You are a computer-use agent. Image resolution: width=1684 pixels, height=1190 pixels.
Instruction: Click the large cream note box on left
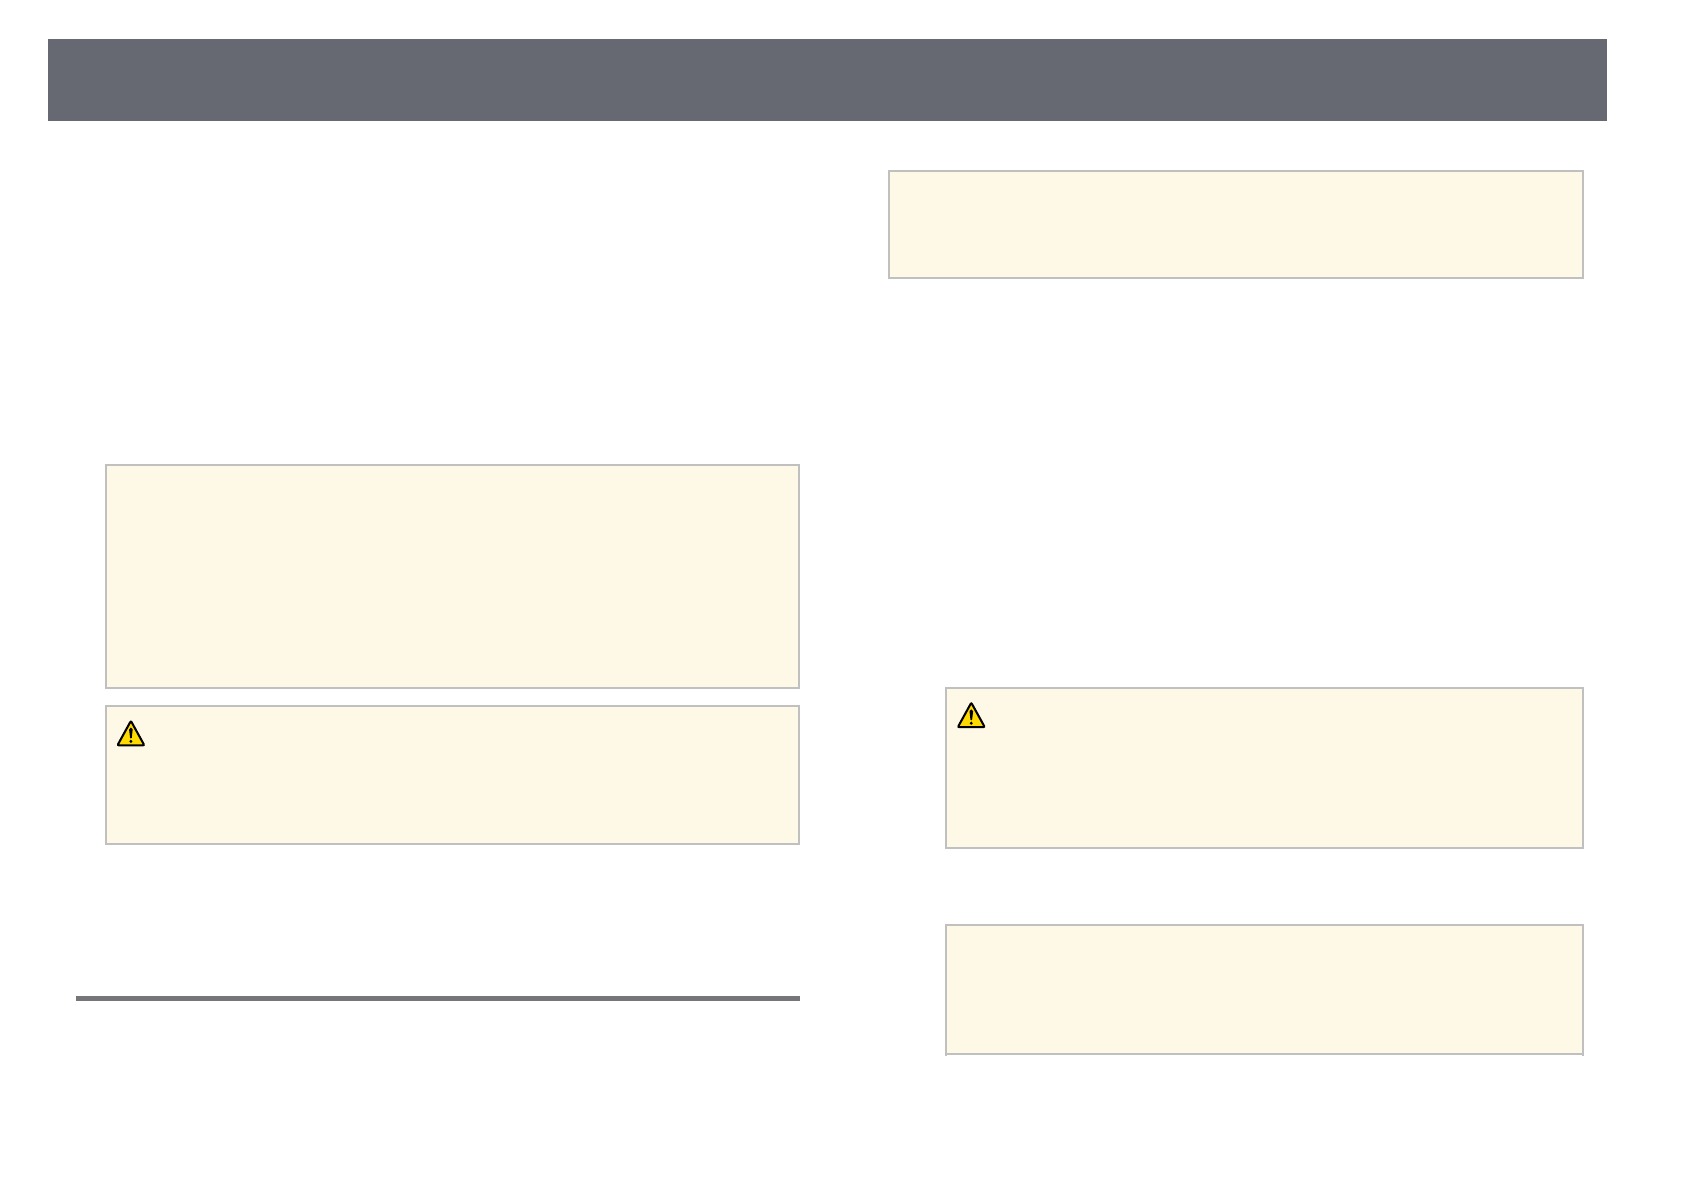point(452,576)
